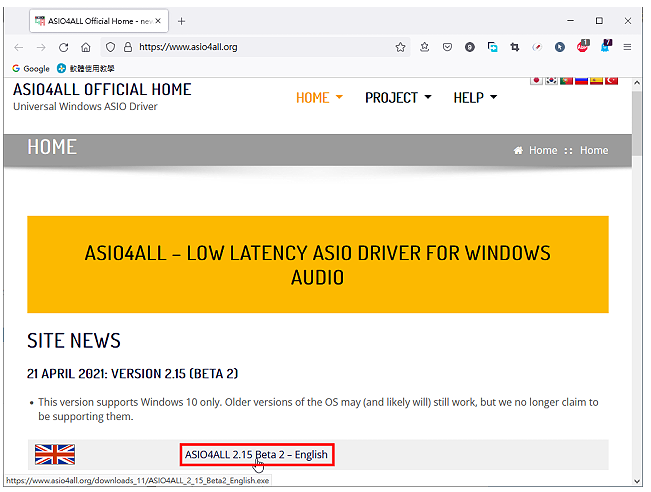Open the bookmarks import tray icon

[x=424, y=47]
